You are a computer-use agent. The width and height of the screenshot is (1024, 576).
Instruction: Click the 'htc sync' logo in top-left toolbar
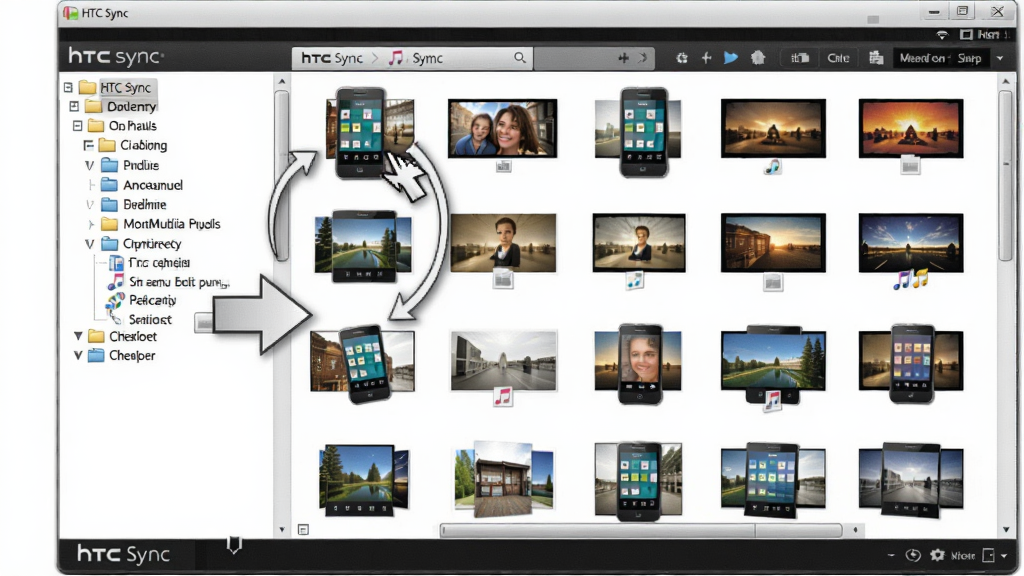(116, 57)
